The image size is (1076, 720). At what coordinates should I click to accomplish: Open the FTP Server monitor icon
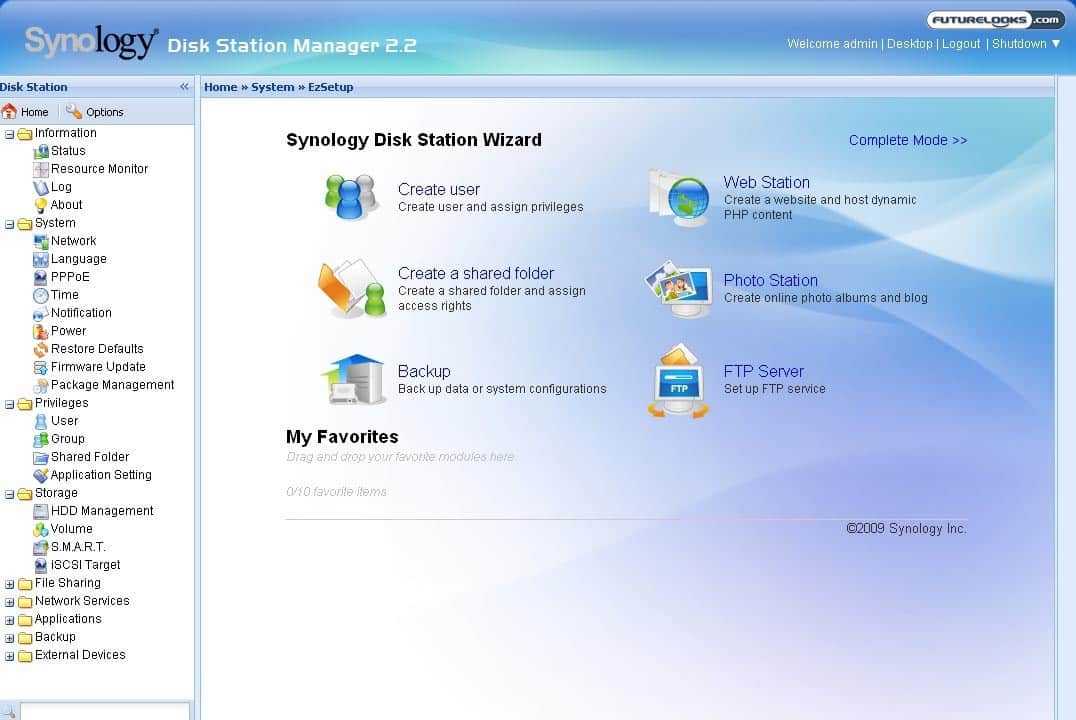(x=678, y=381)
